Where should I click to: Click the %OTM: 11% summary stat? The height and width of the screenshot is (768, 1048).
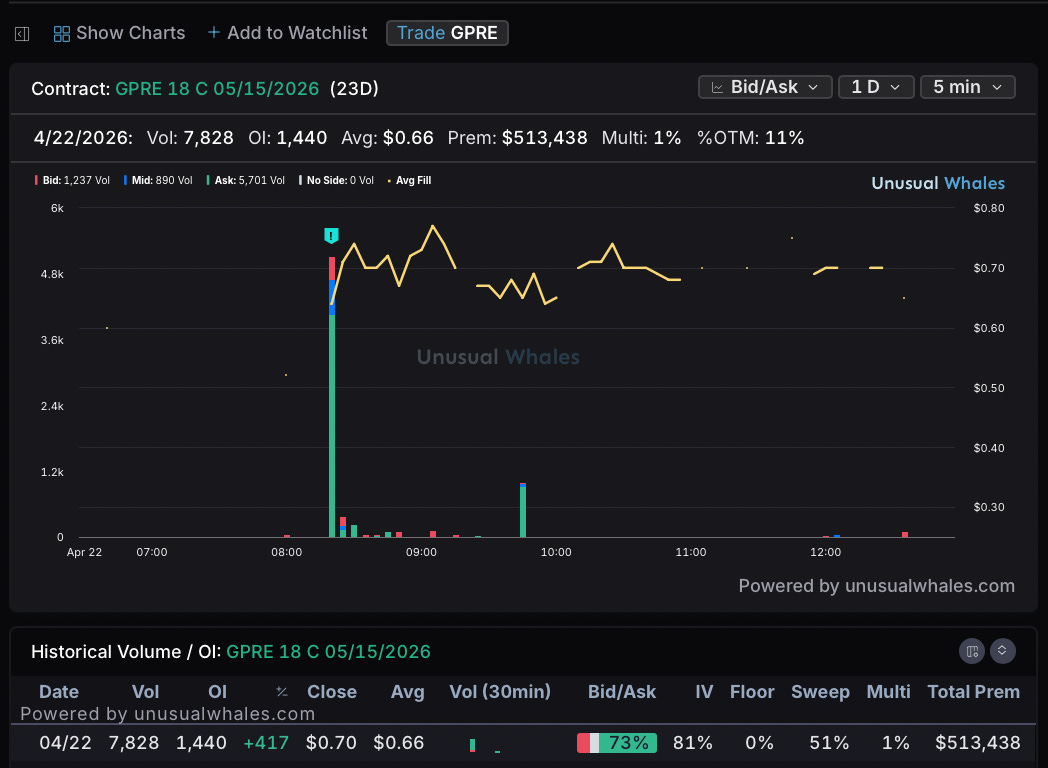(x=750, y=138)
